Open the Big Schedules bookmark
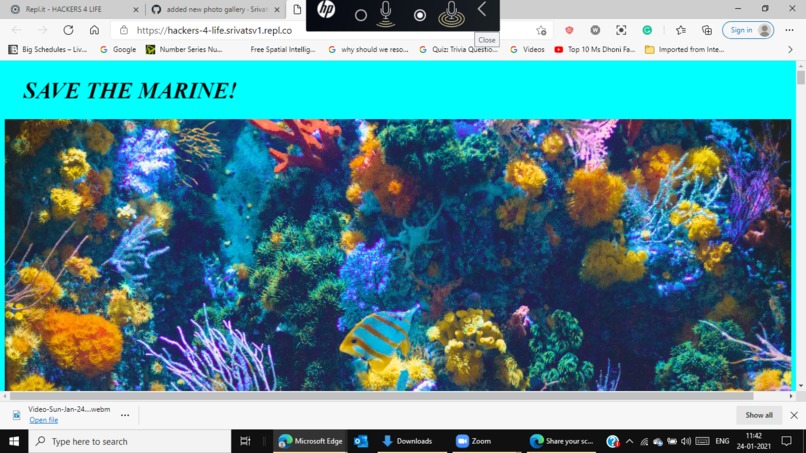Screen dimensions: 806x453 click(x=48, y=49)
